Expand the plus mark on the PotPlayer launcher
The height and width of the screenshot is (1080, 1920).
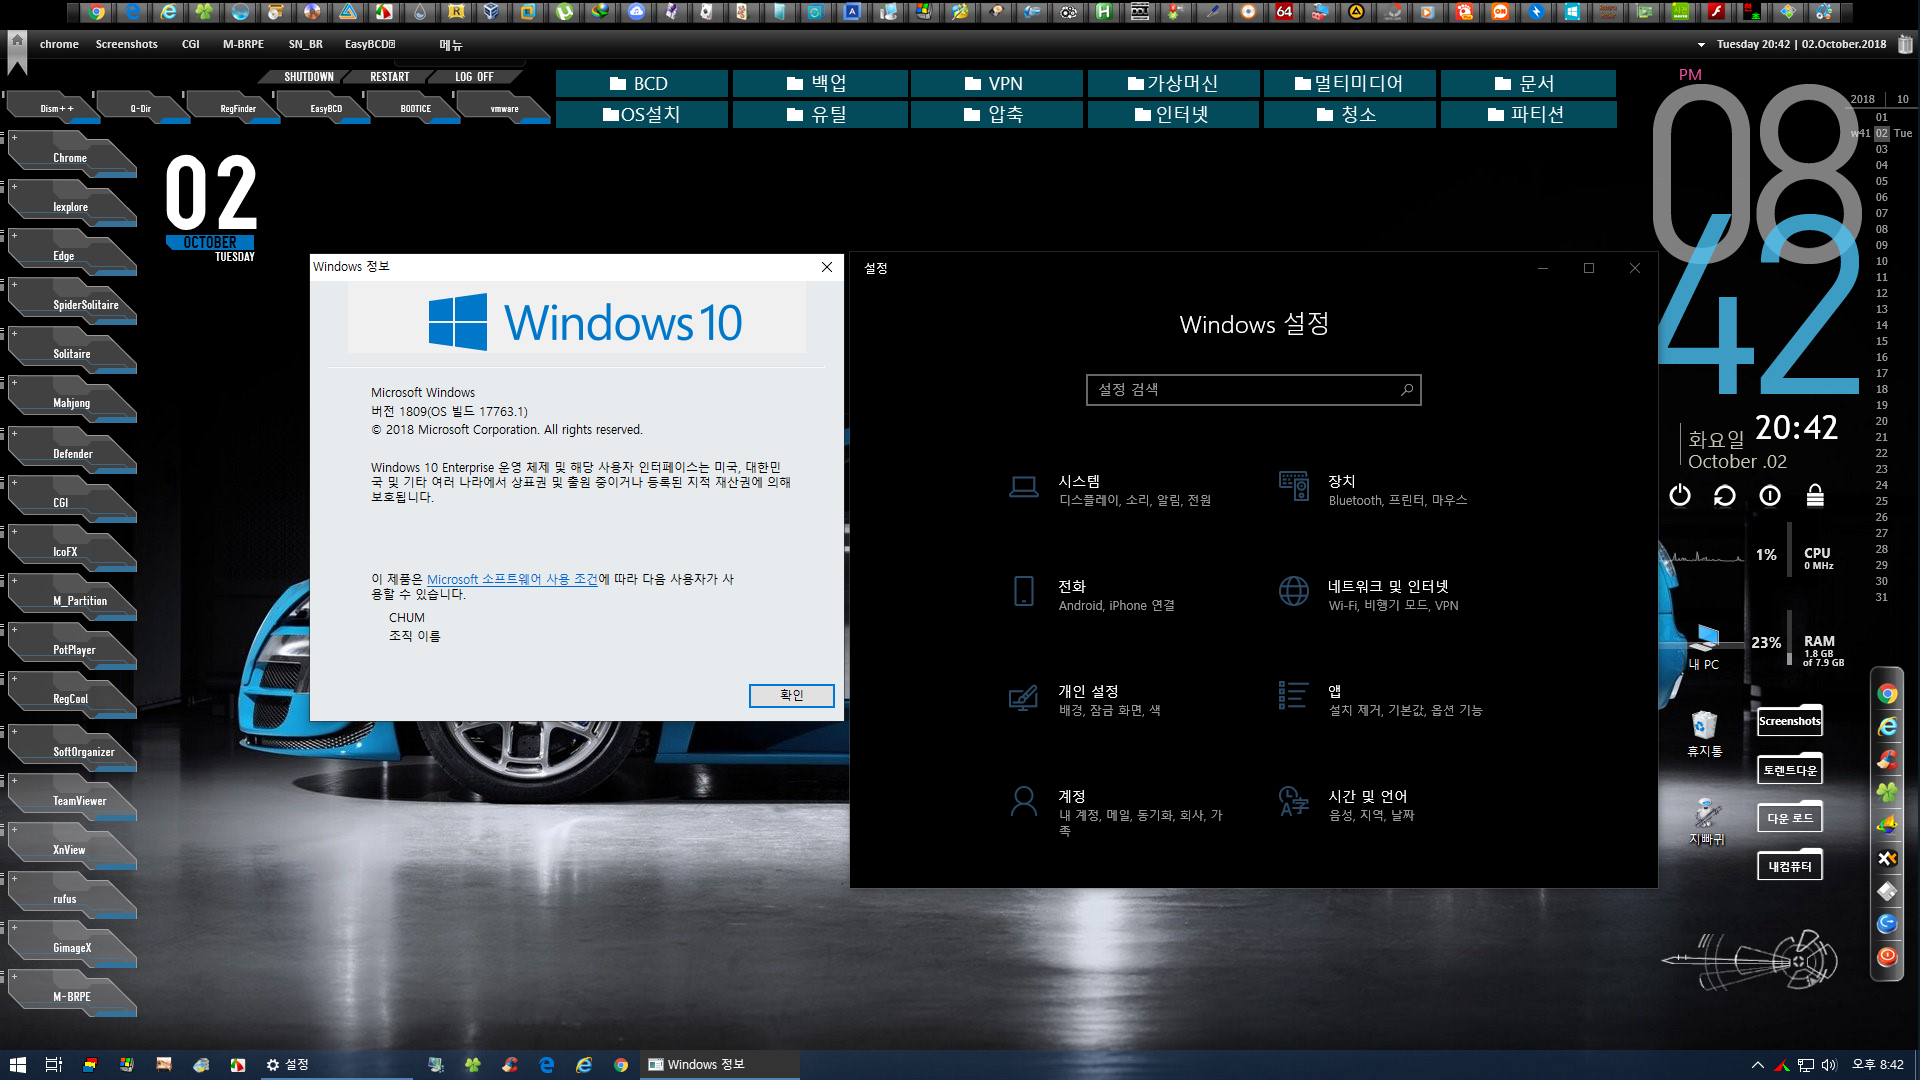click(x=14, y=629)
